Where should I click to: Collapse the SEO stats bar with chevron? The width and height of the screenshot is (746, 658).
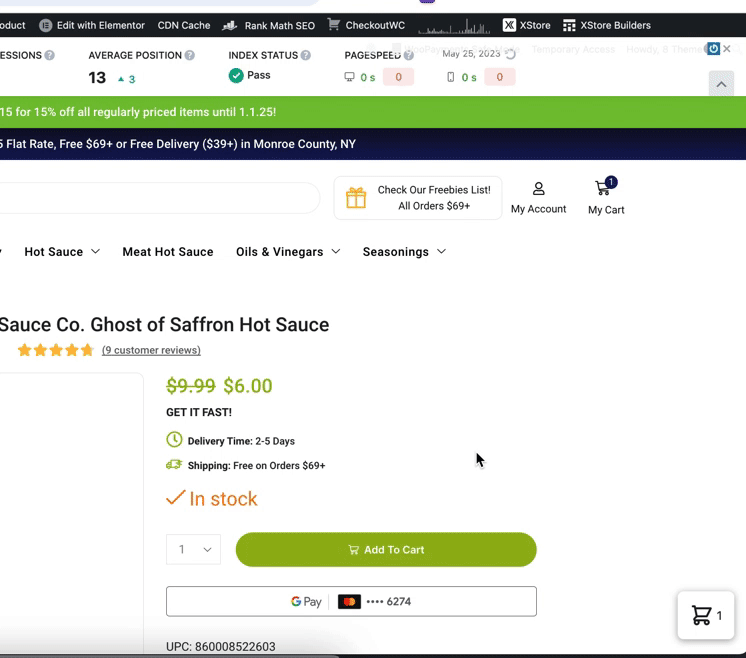pyautogui.click(x=721, y=85)
